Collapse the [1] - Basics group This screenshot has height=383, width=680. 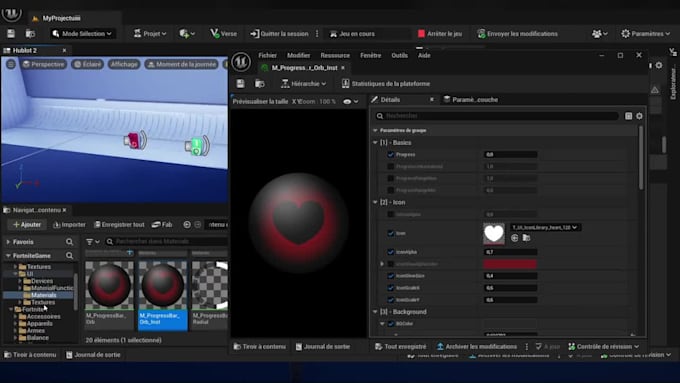(375, 142)
